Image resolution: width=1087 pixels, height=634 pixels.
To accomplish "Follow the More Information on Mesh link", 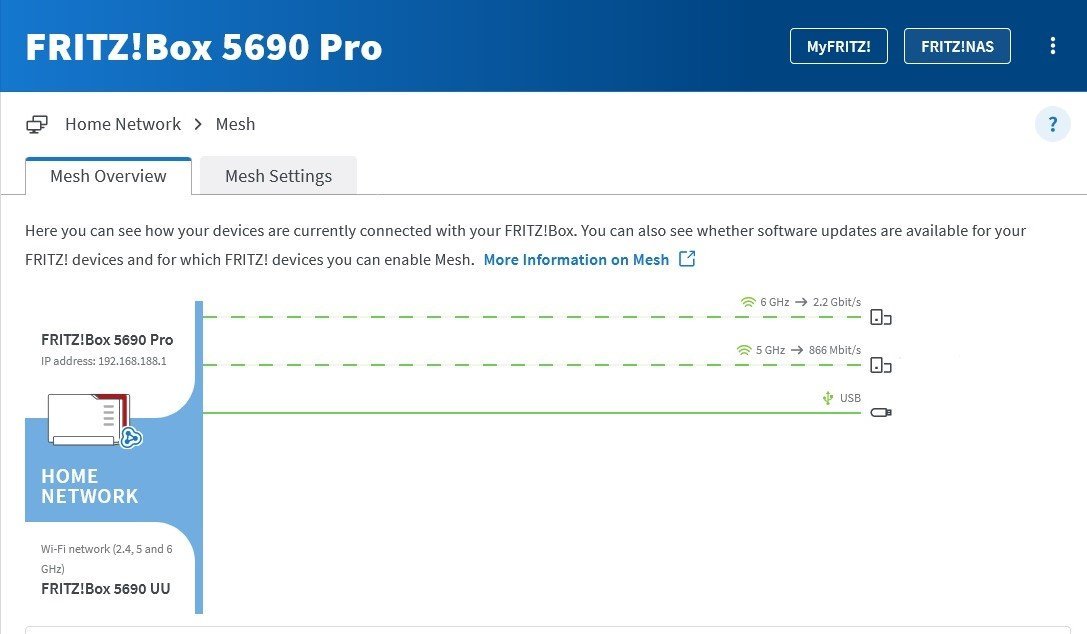I will click(576, 259).
